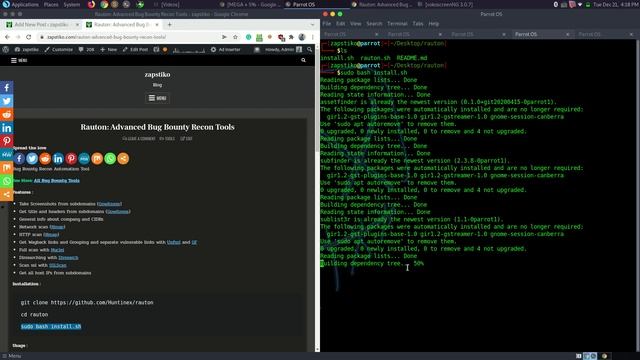This screenshot has height=360, width=640.
Task: Open All Bug Bounty Tools link
Action: coord(57,180)
